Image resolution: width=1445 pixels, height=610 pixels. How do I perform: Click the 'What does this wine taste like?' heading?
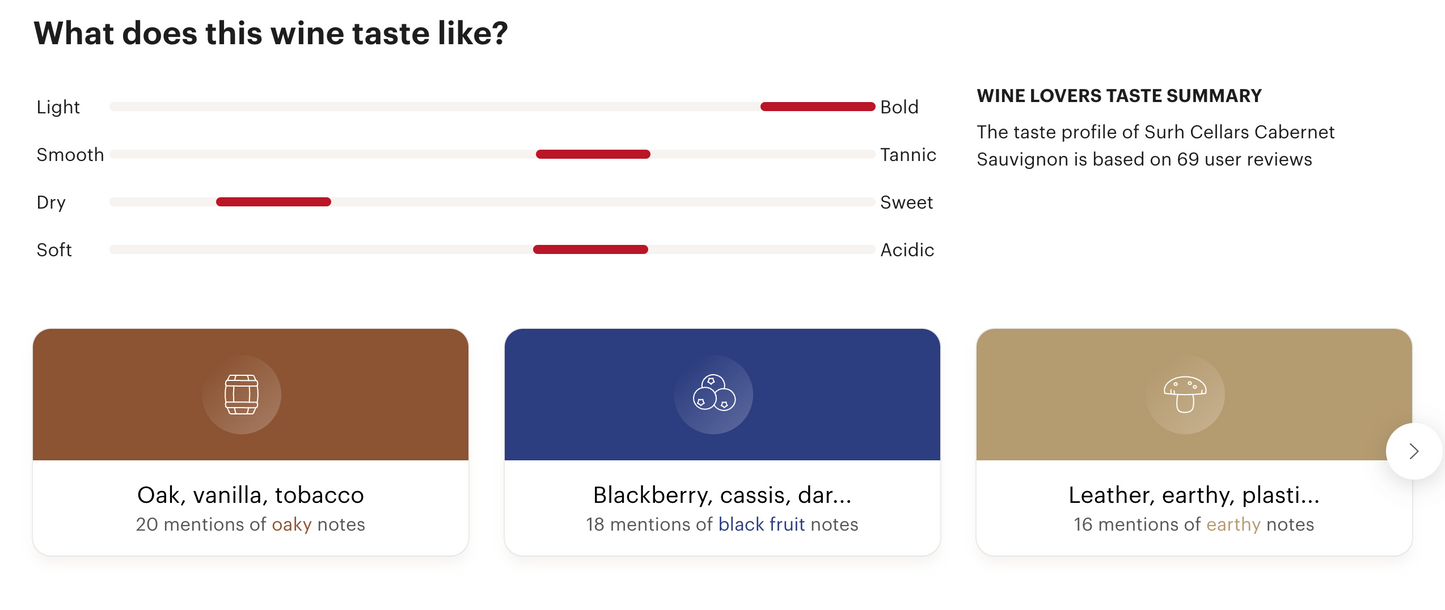point(271,34)
